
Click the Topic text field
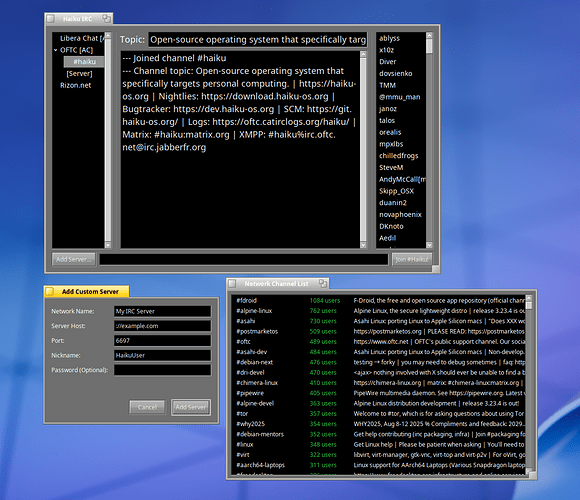[x=258, y=40]
